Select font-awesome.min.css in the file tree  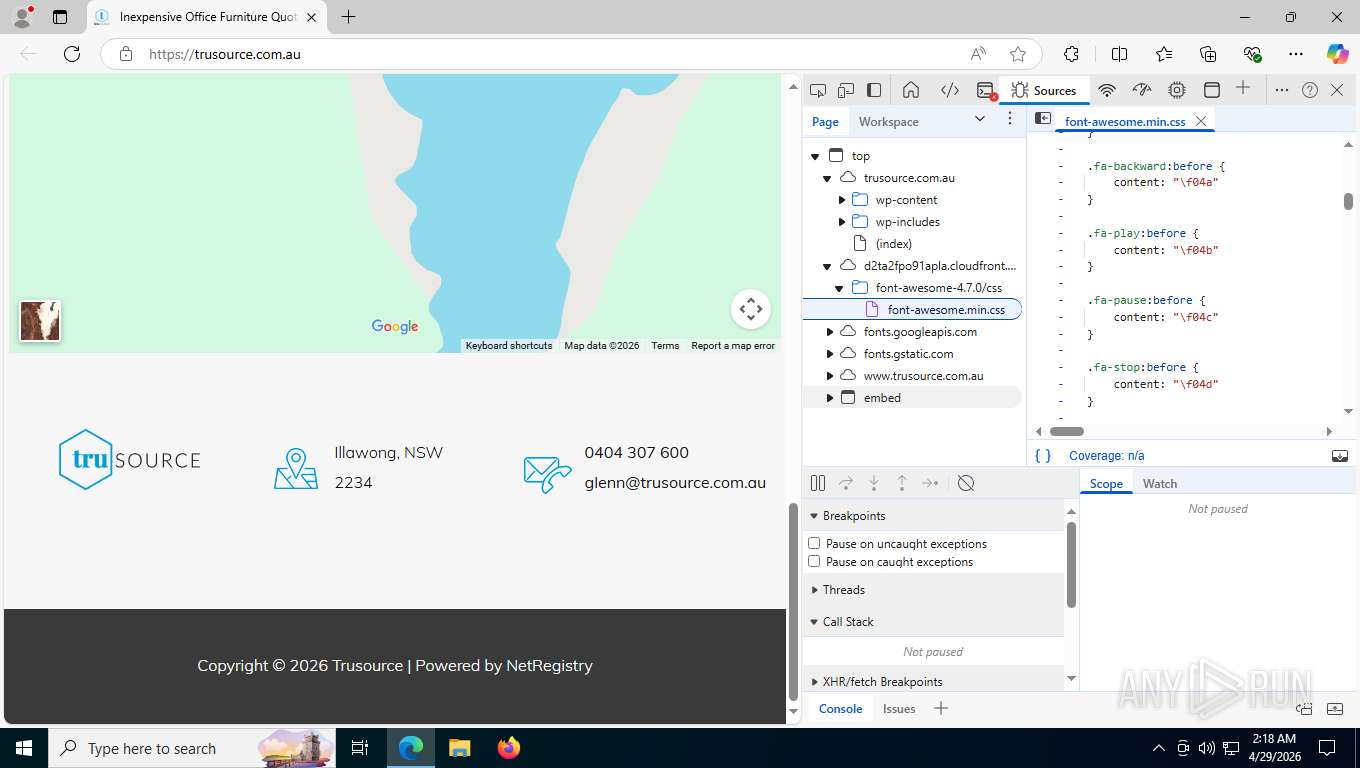(946, 310)
